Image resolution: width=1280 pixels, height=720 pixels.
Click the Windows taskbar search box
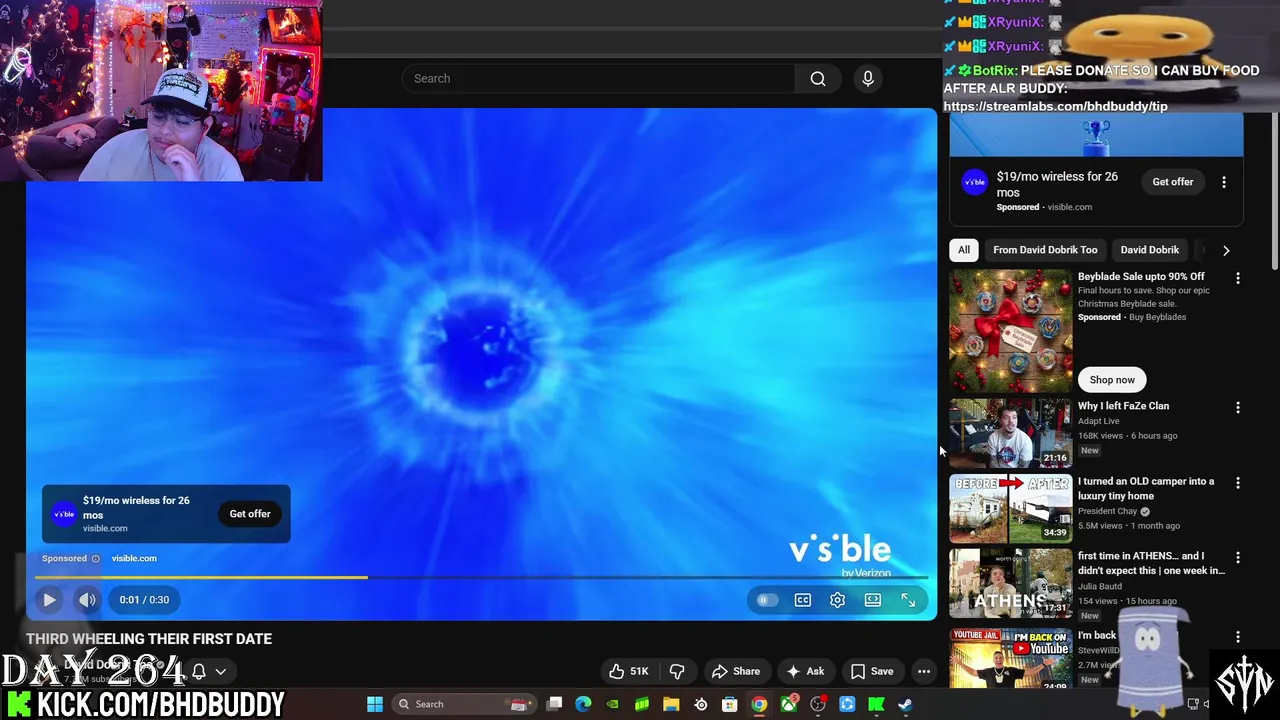pyautogui.click(x=463, y=704)
